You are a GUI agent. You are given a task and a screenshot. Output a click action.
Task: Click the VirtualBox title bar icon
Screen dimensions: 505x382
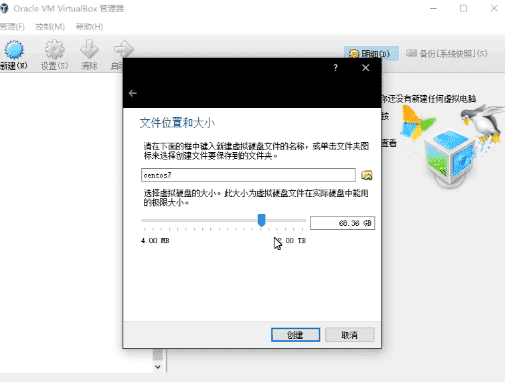4,9
